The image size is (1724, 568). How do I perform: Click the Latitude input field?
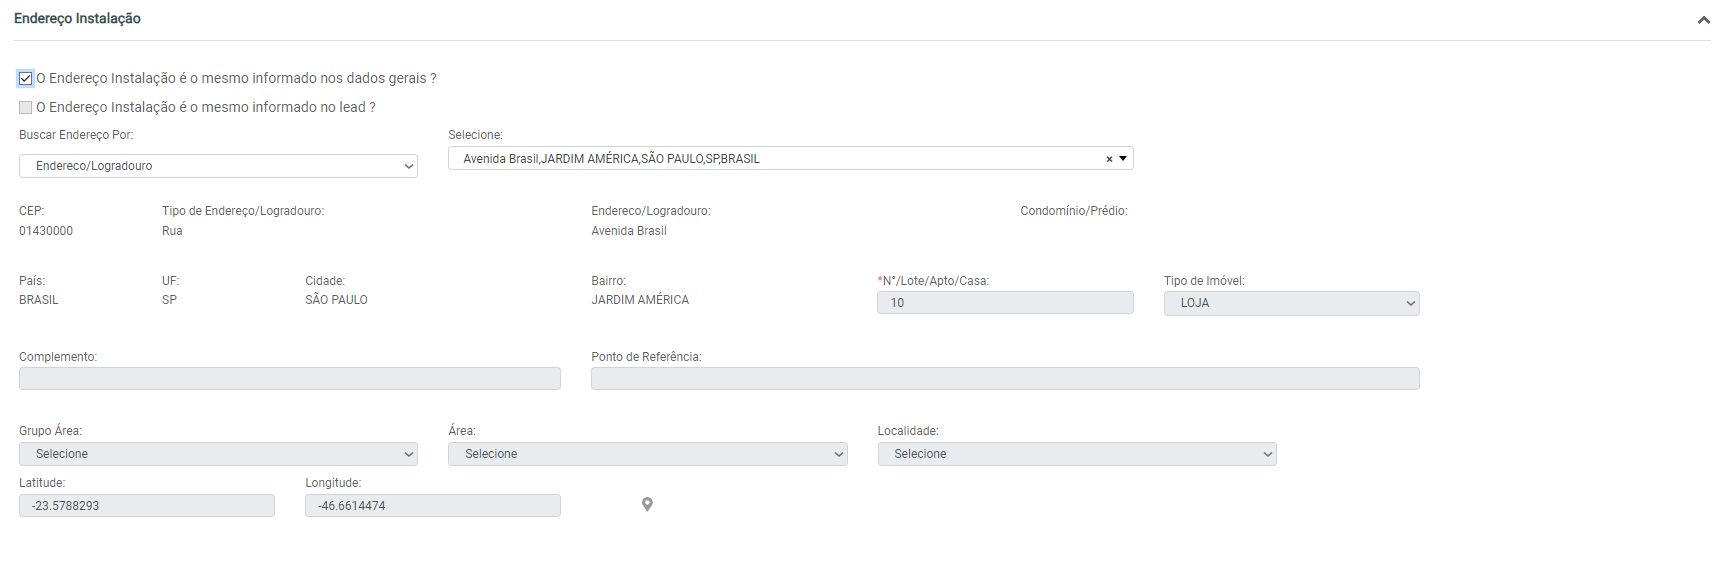[x=146, y=506]
